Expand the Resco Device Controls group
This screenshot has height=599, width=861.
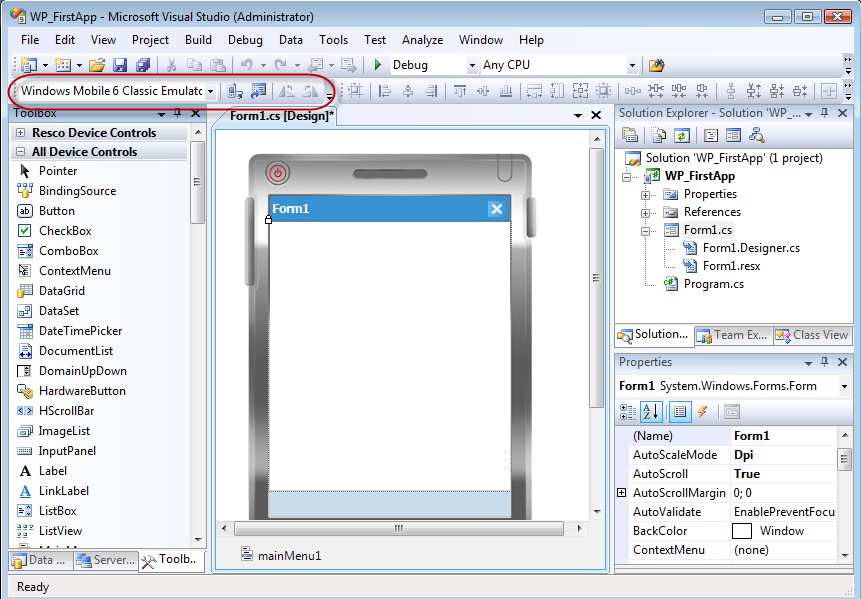(x=21, y=132)
